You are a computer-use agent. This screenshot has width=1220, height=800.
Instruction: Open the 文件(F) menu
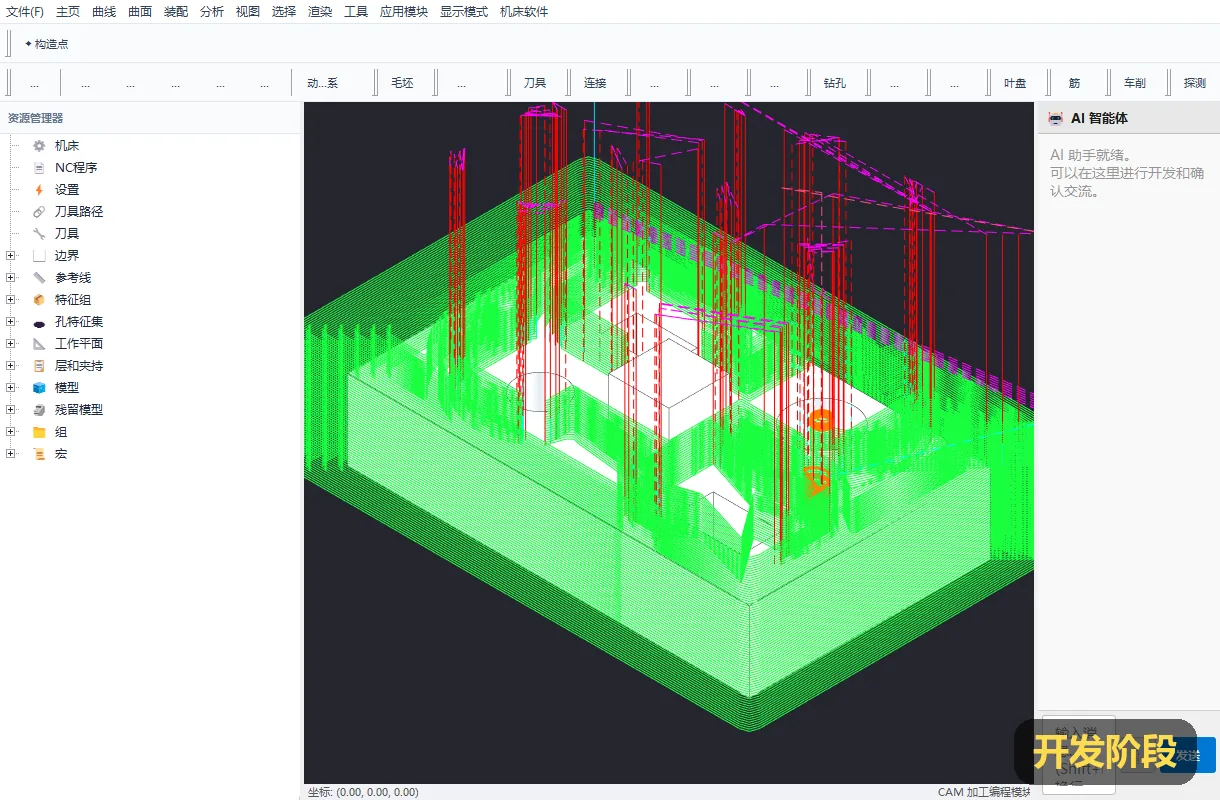25,12
